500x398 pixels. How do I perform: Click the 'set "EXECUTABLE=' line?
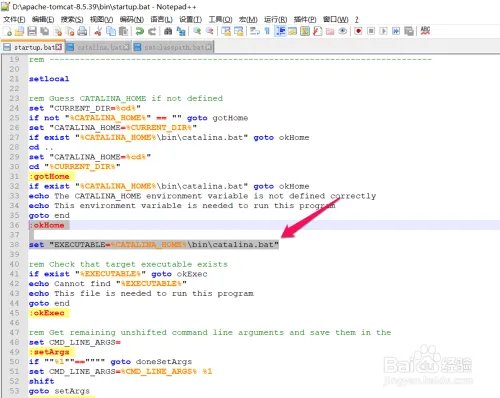[154, 245]
